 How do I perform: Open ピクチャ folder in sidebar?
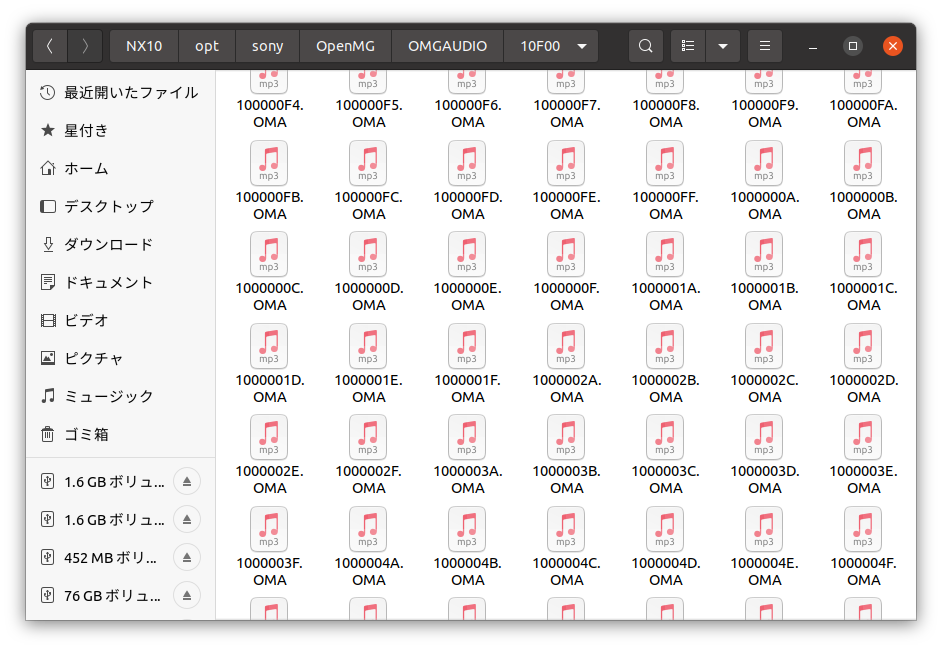[x=120, y=358]
